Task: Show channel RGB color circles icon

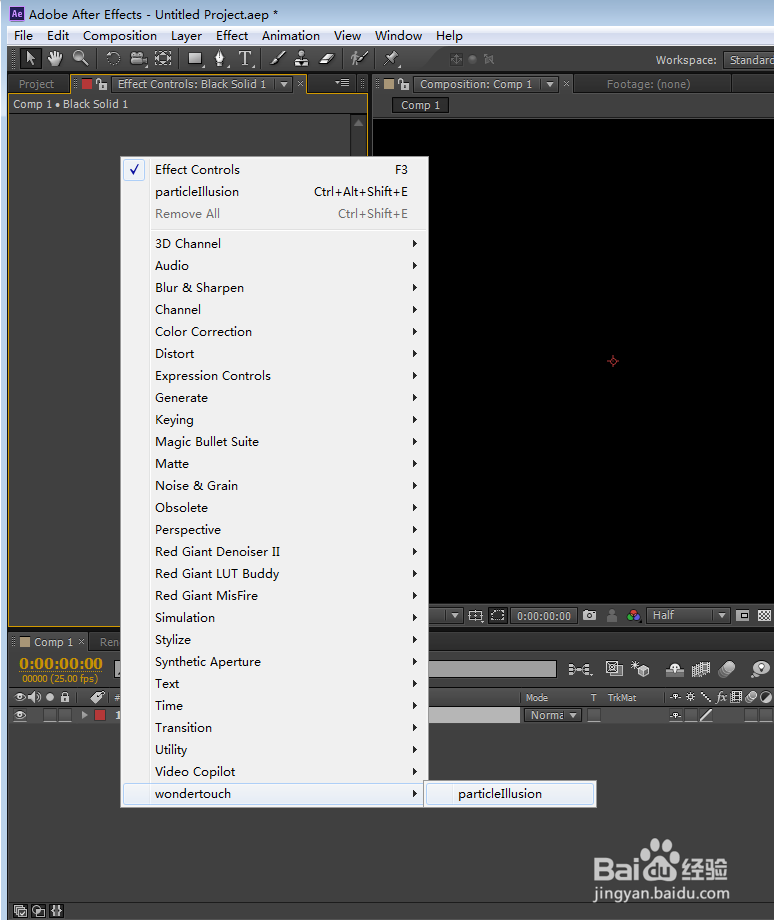Action: click(x=634, y=615)
